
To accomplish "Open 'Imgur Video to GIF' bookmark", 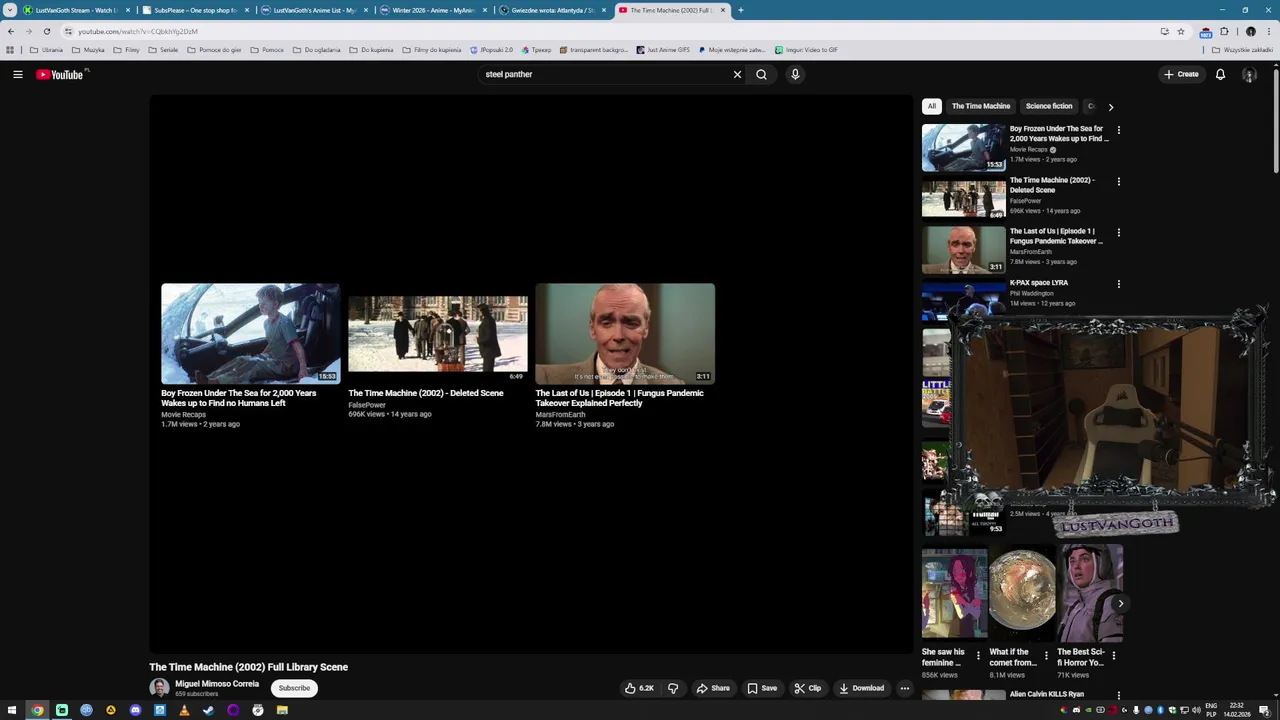I will point(806,49).
